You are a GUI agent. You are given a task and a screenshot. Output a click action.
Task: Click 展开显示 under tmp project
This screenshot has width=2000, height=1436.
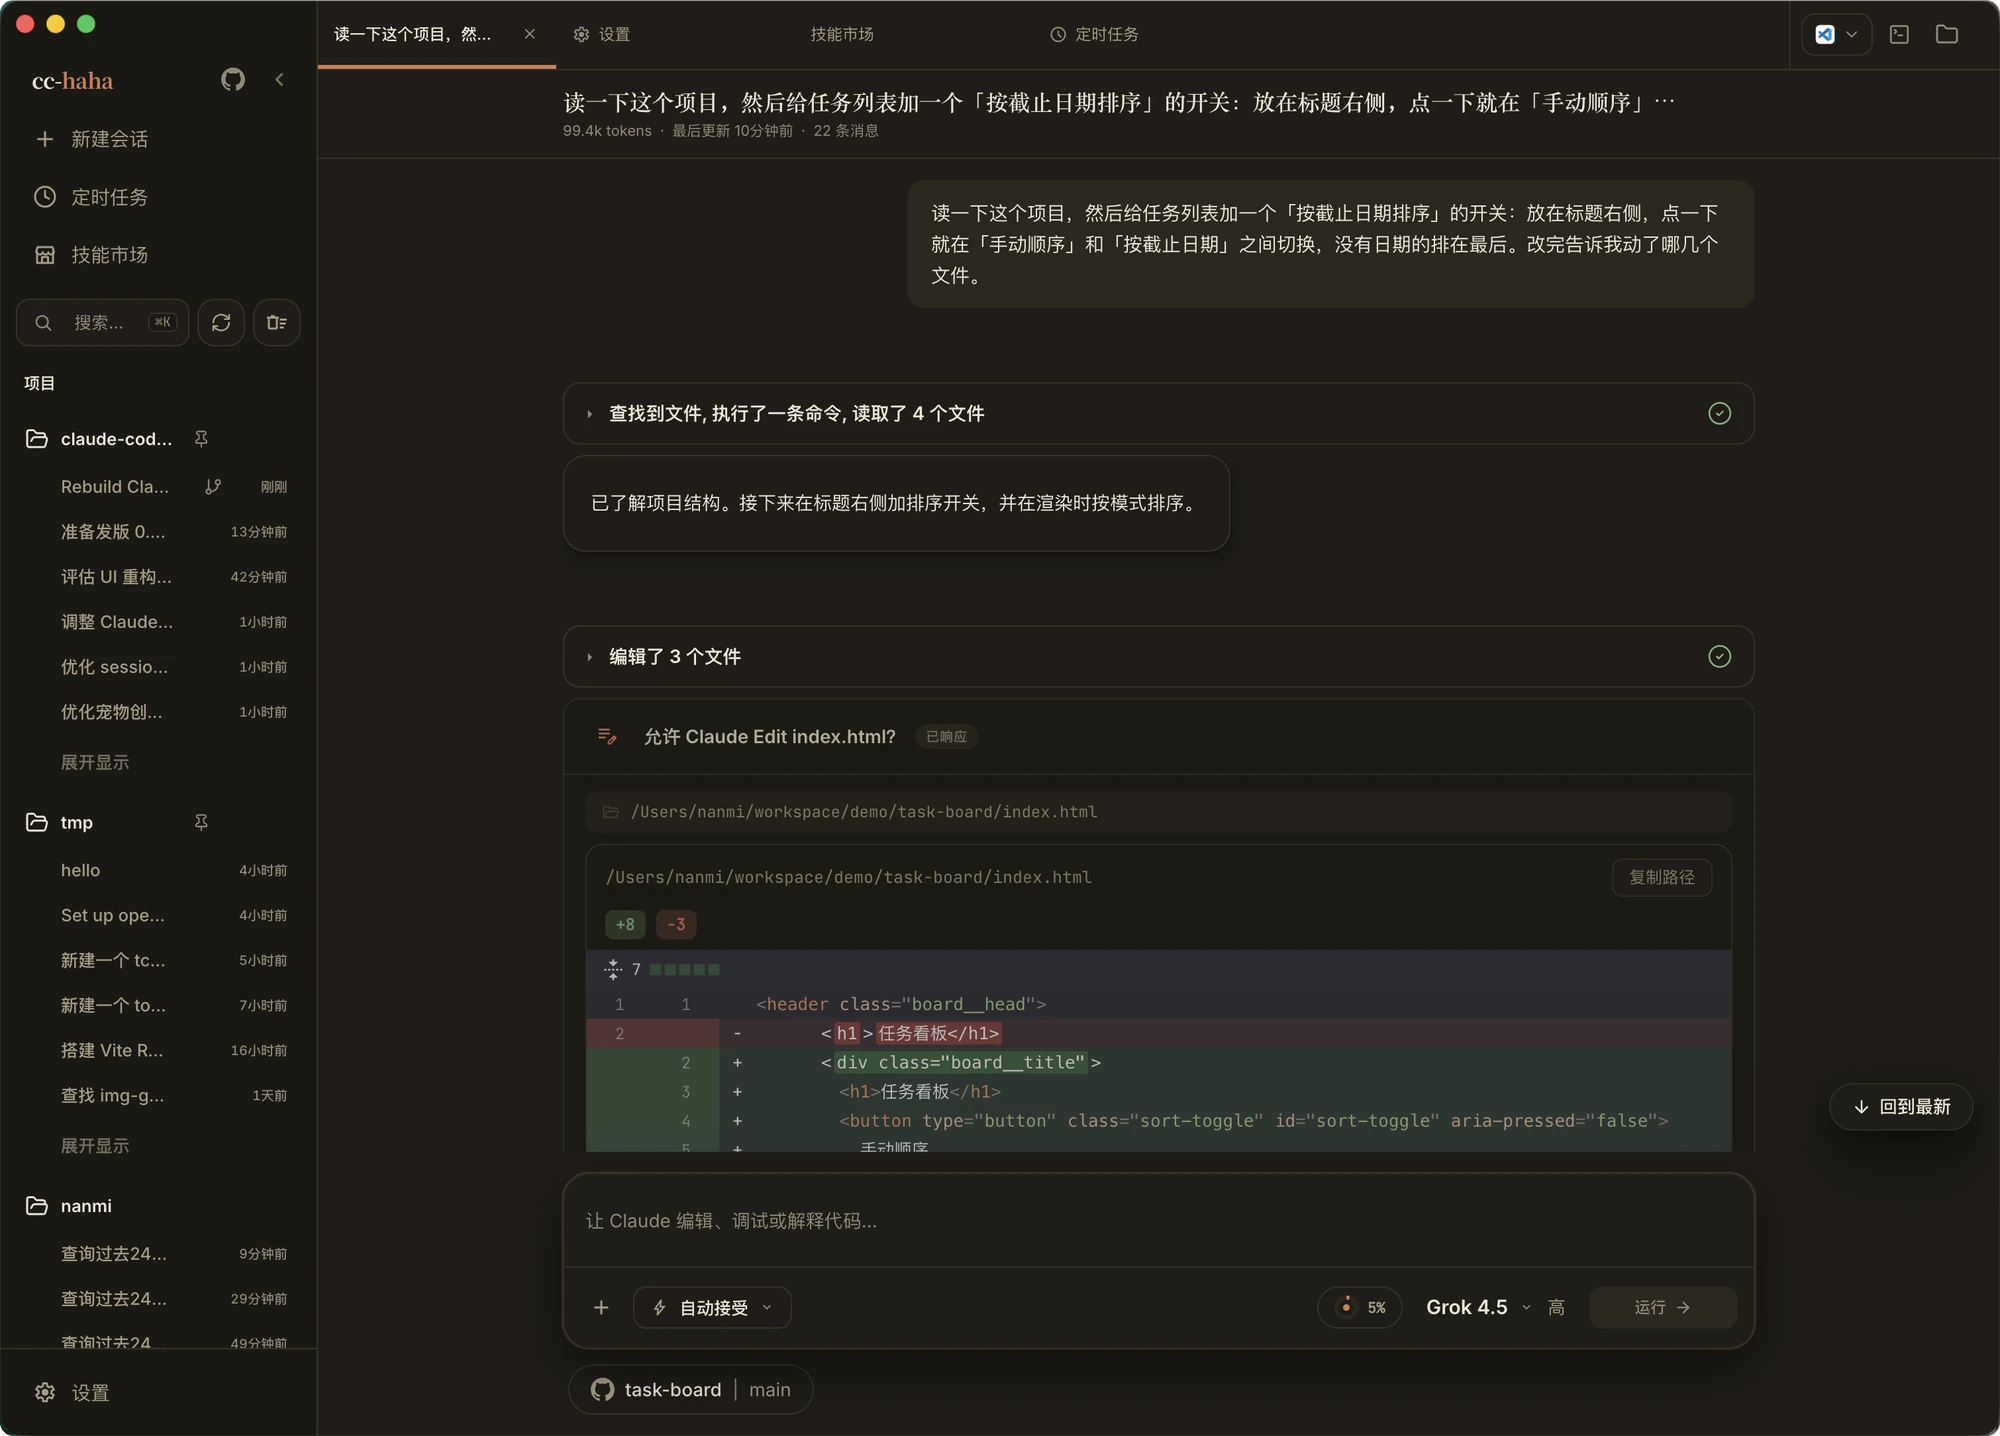(95, 1146)
